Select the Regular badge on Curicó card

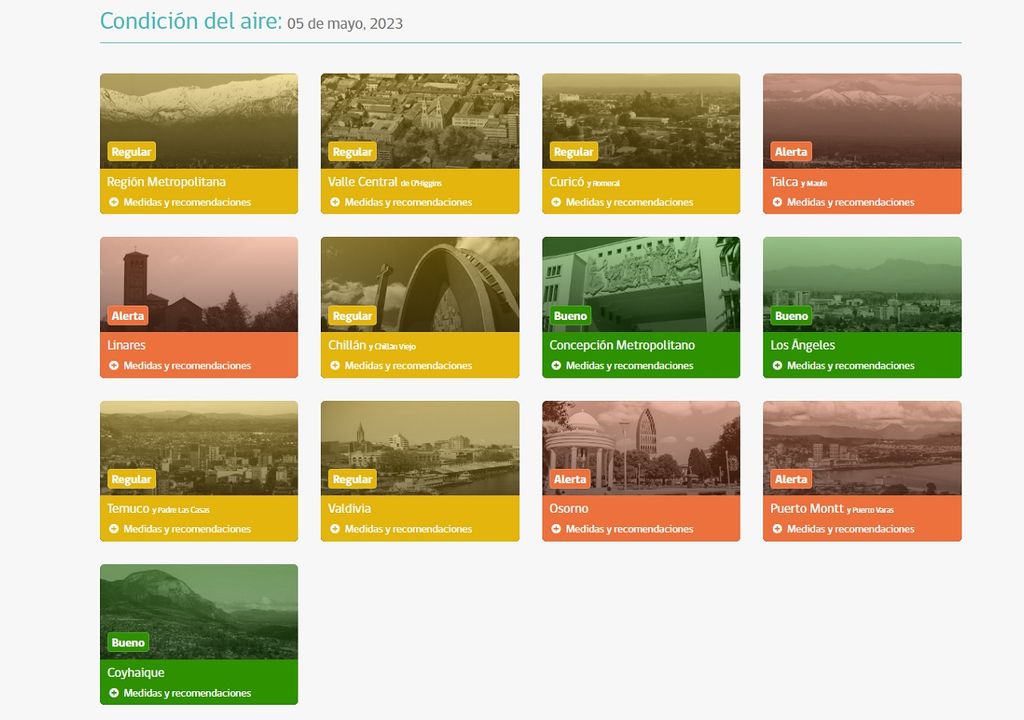[x=573, y=151]
